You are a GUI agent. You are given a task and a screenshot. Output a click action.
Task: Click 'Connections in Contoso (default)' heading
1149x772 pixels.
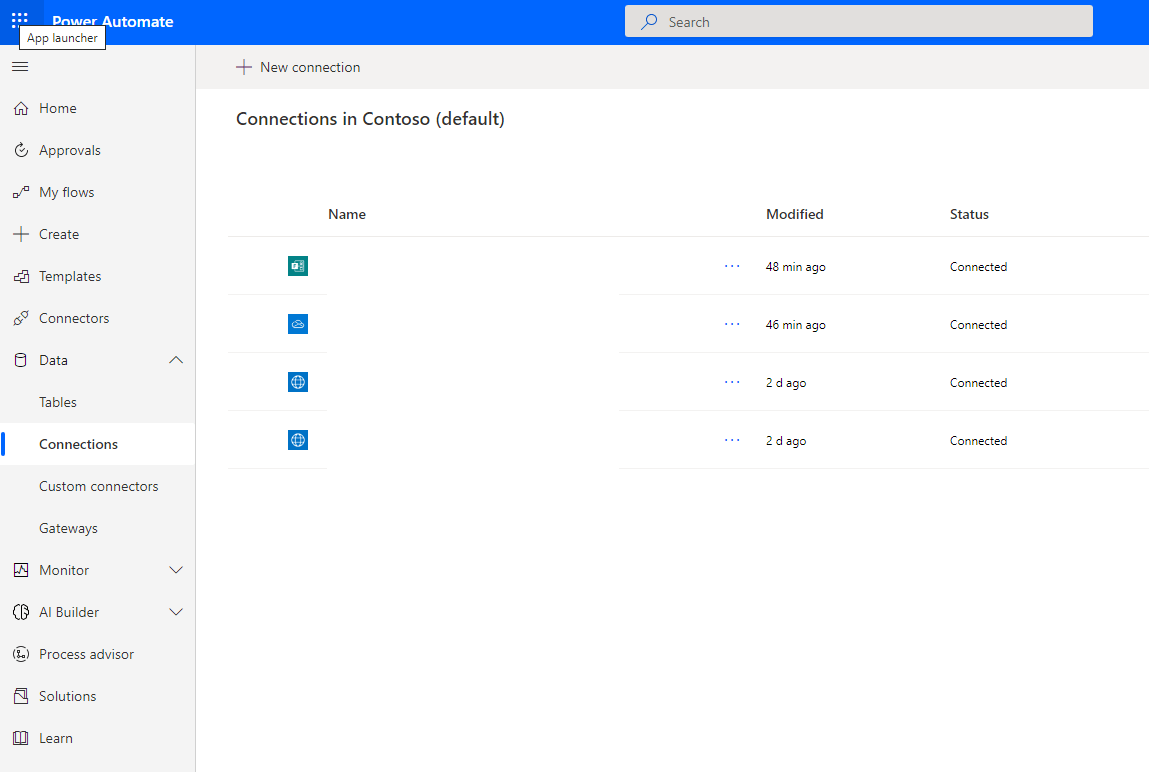pyautogui.click(x=370, y=119)
